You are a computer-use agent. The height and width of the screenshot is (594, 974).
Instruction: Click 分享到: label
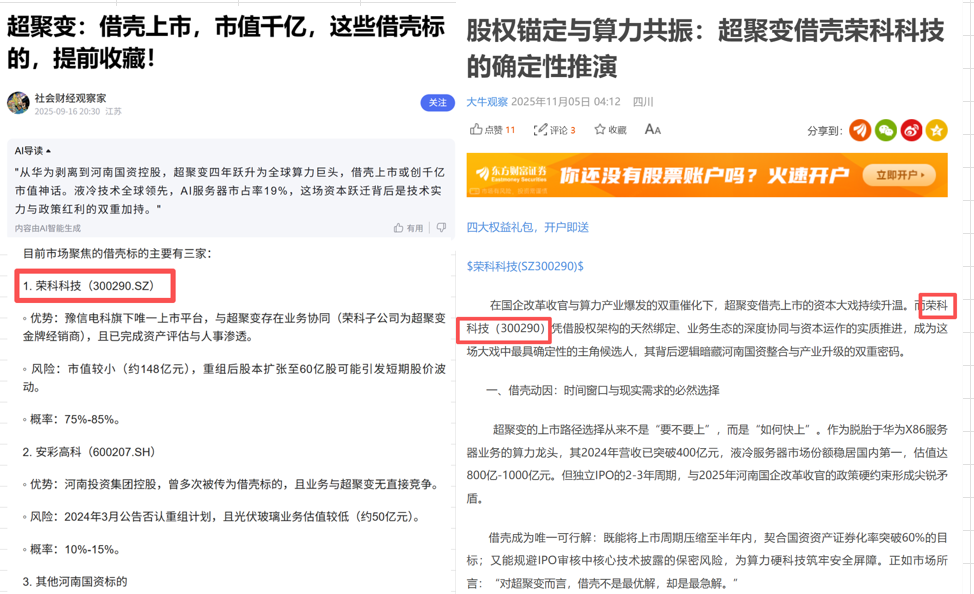click(x=824, y=130)
